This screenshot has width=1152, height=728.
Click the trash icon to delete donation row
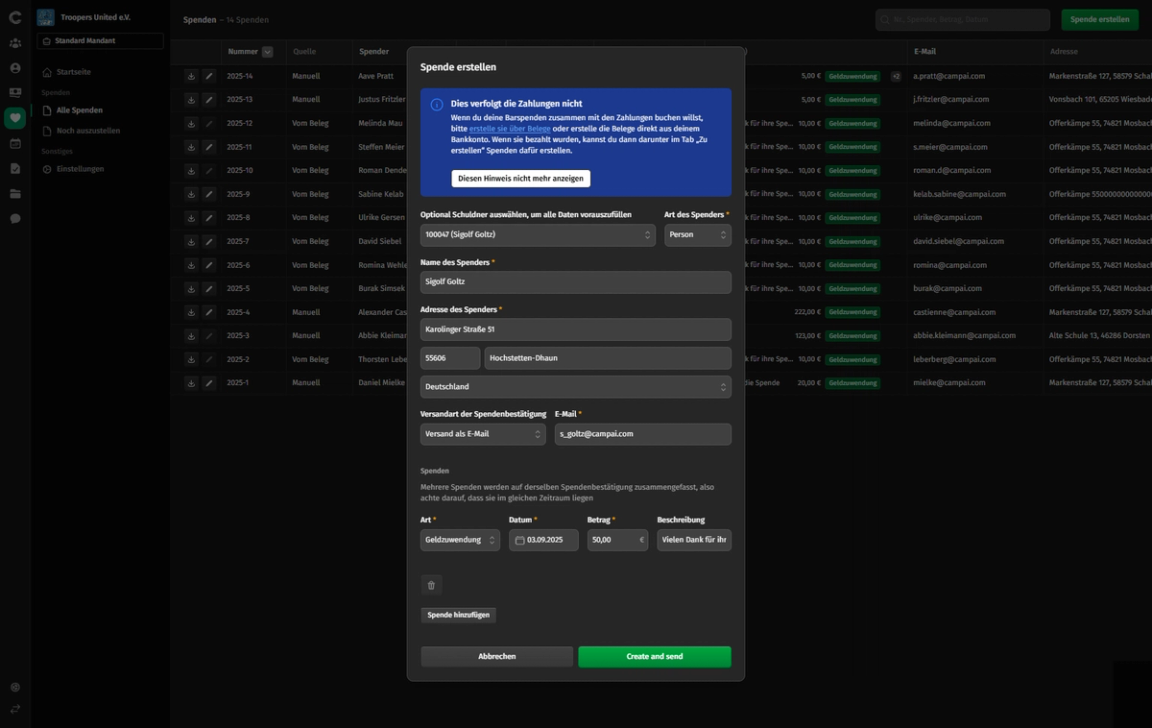point(431,585)
